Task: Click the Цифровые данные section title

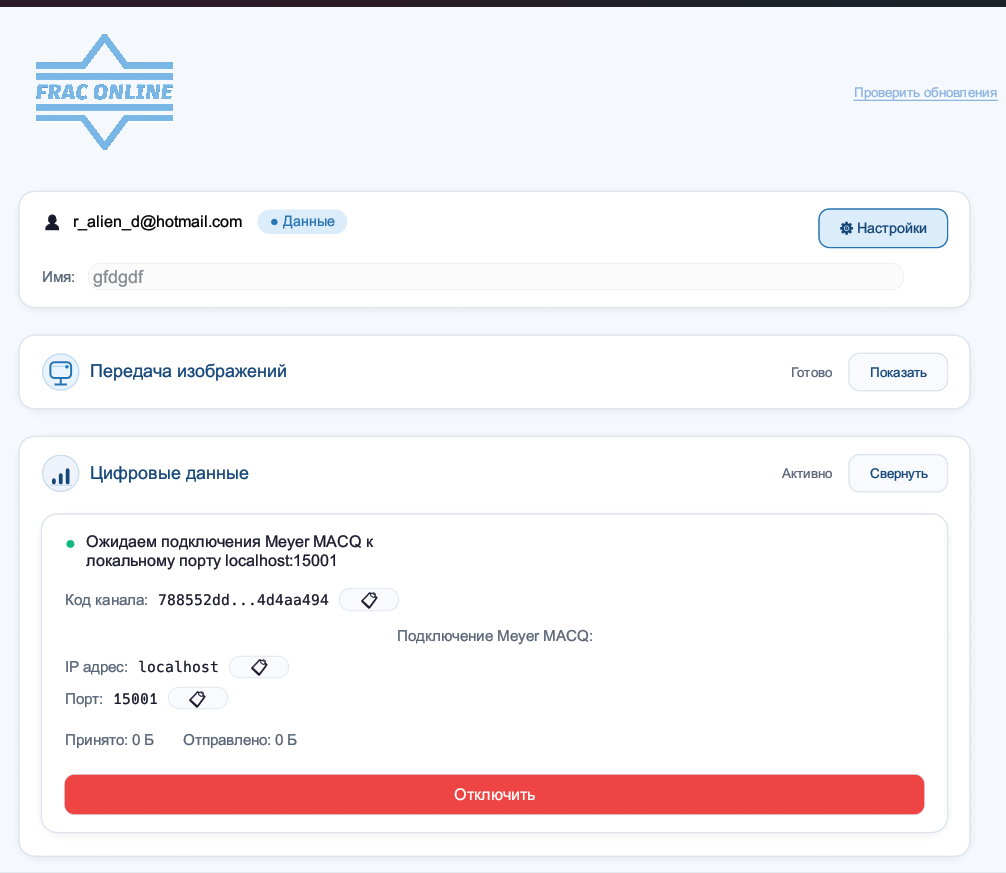Action: 169,474
